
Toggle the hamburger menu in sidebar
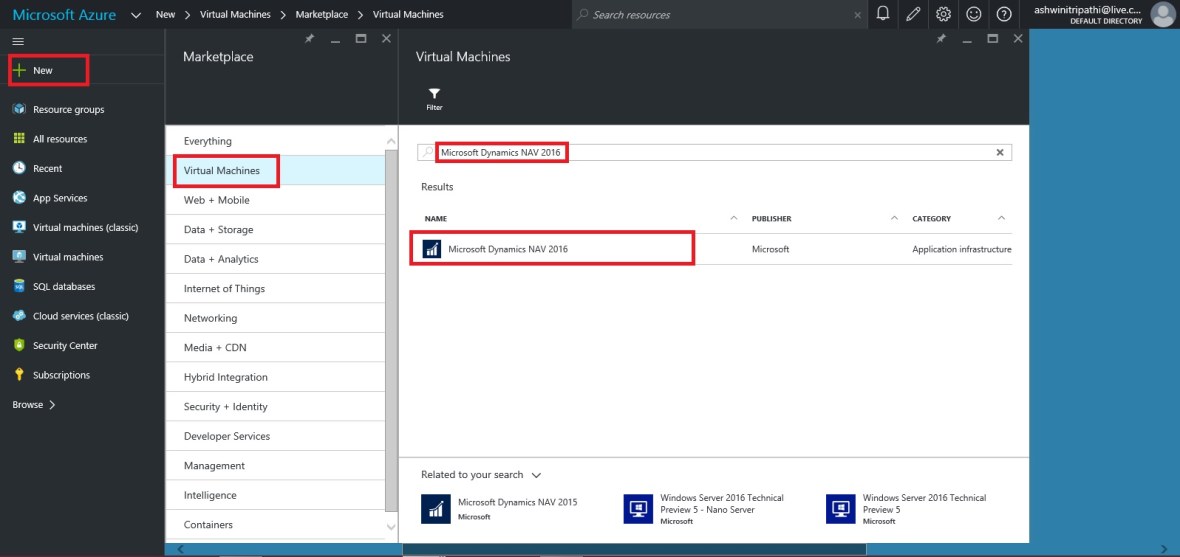tap(18, 42)
